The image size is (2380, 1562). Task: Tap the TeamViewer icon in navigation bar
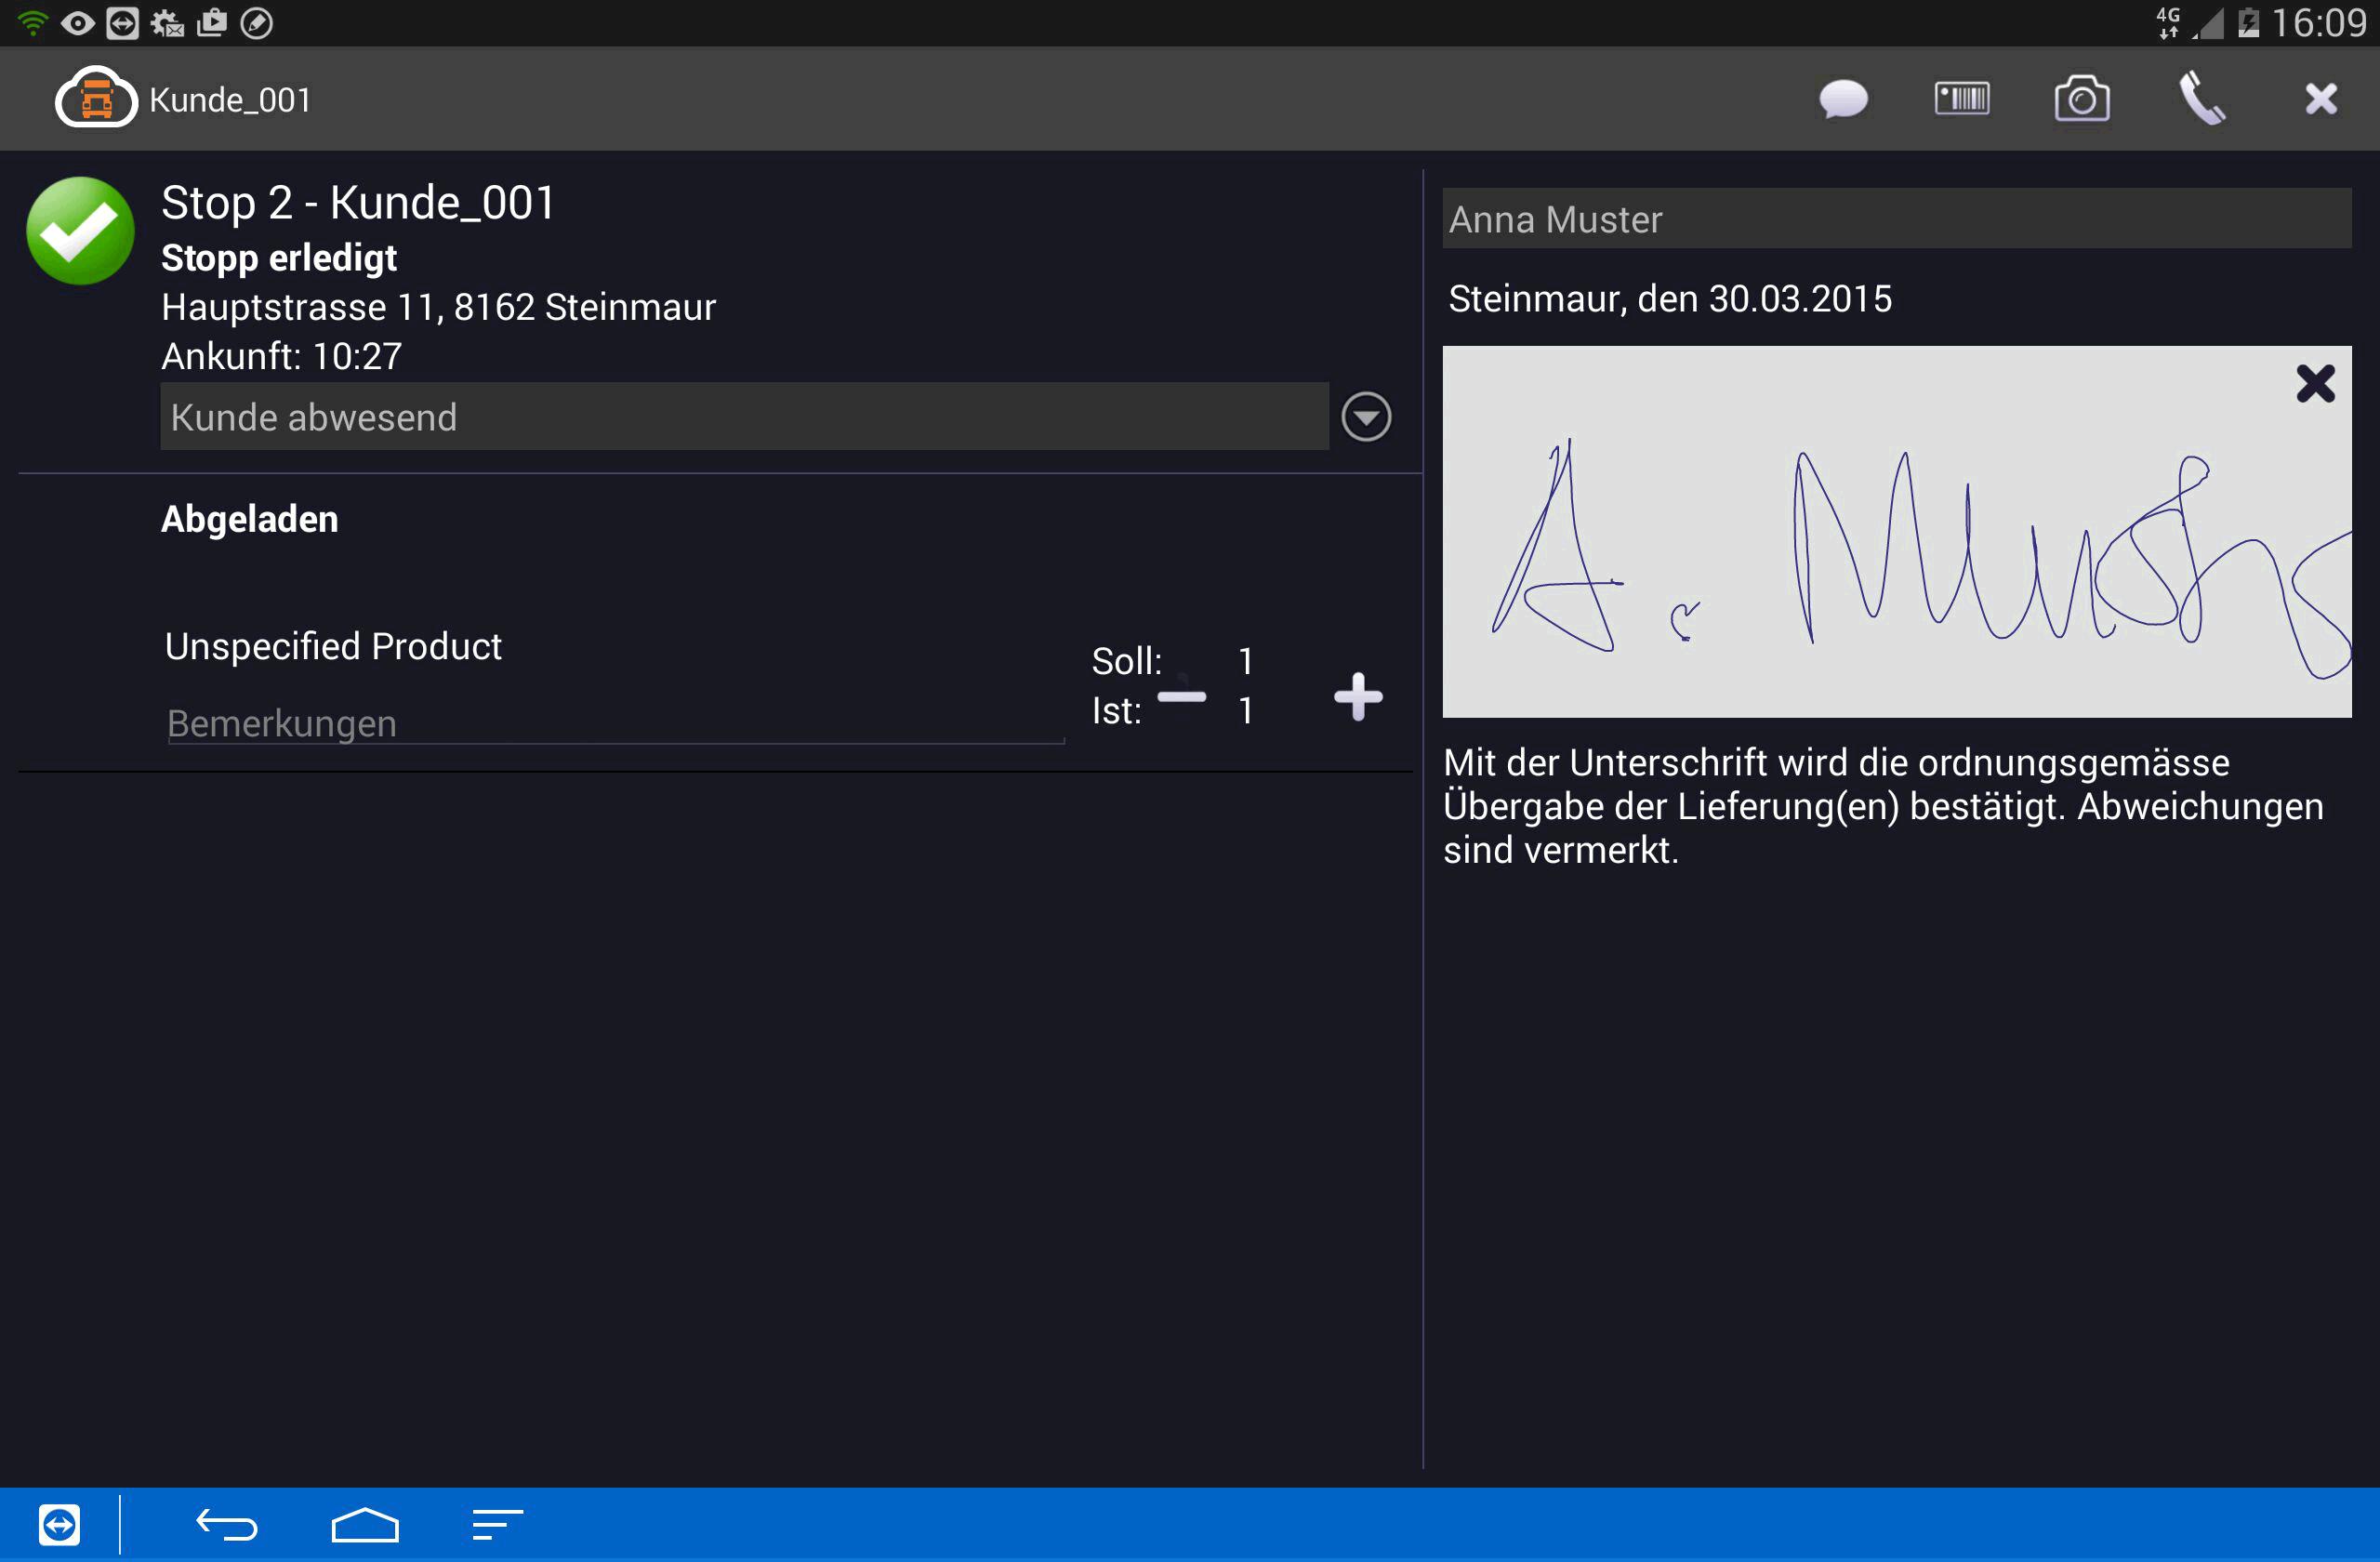pyautogui.click(x=59, y=1524)
